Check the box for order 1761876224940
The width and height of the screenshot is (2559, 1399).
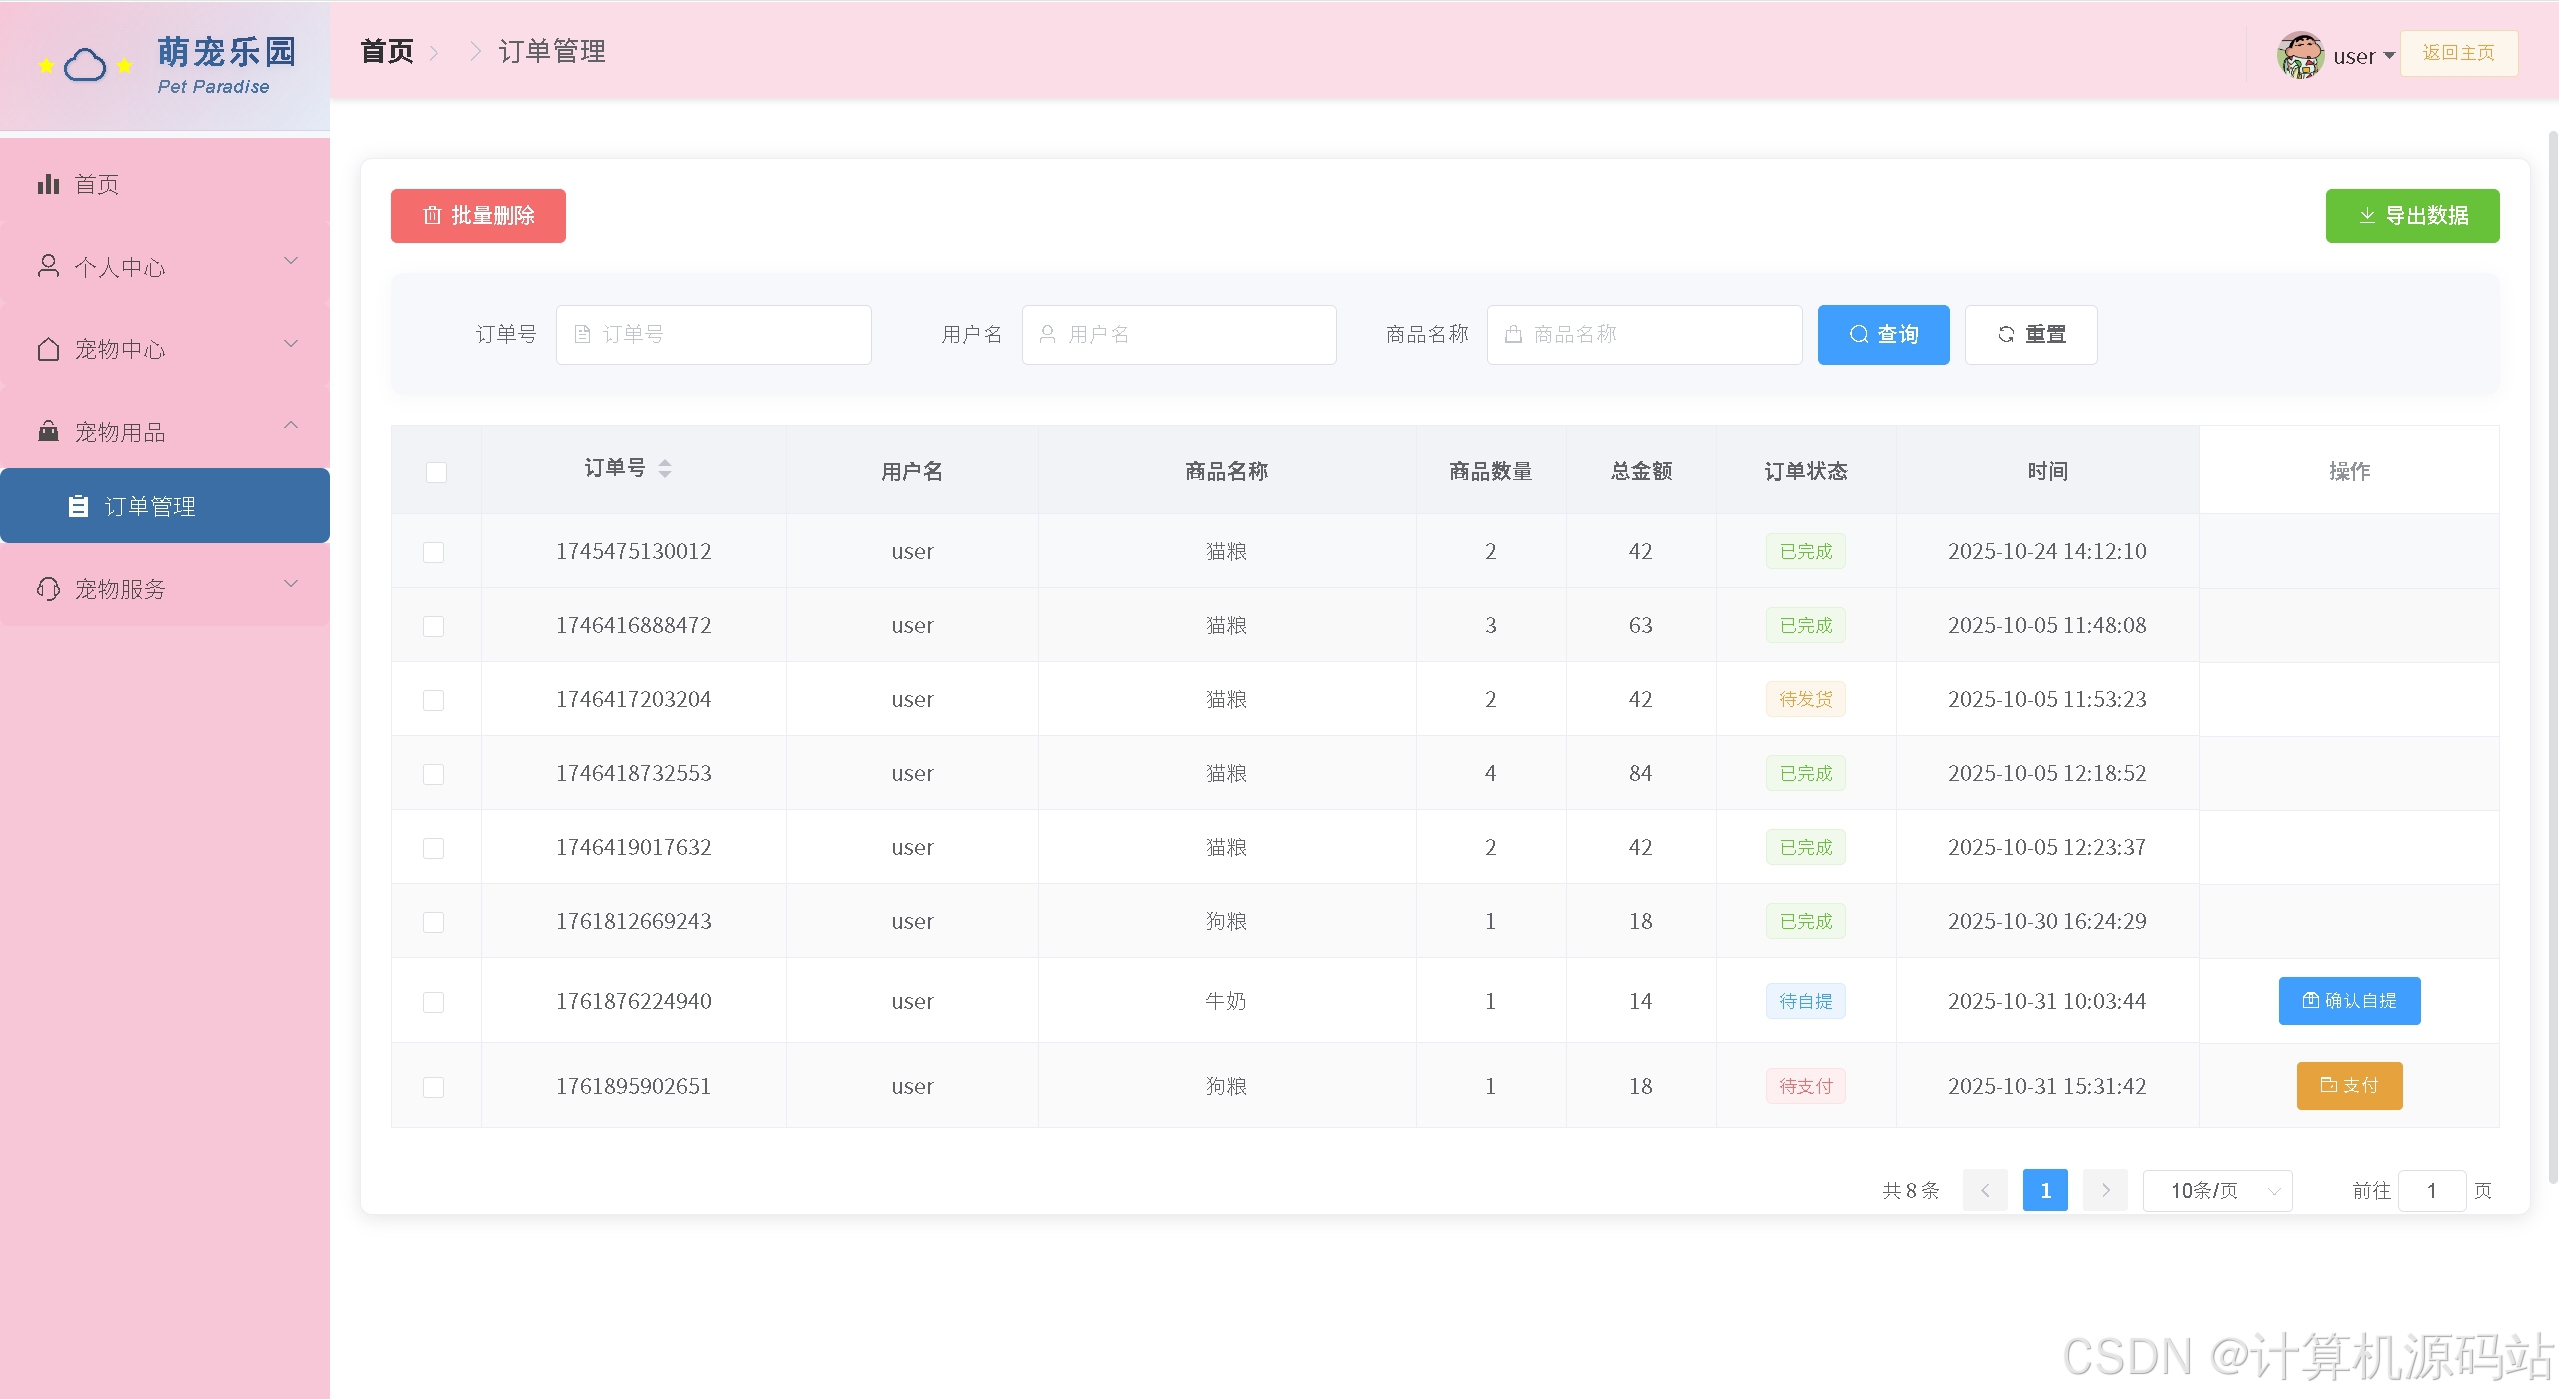(x=433, y=1002)
